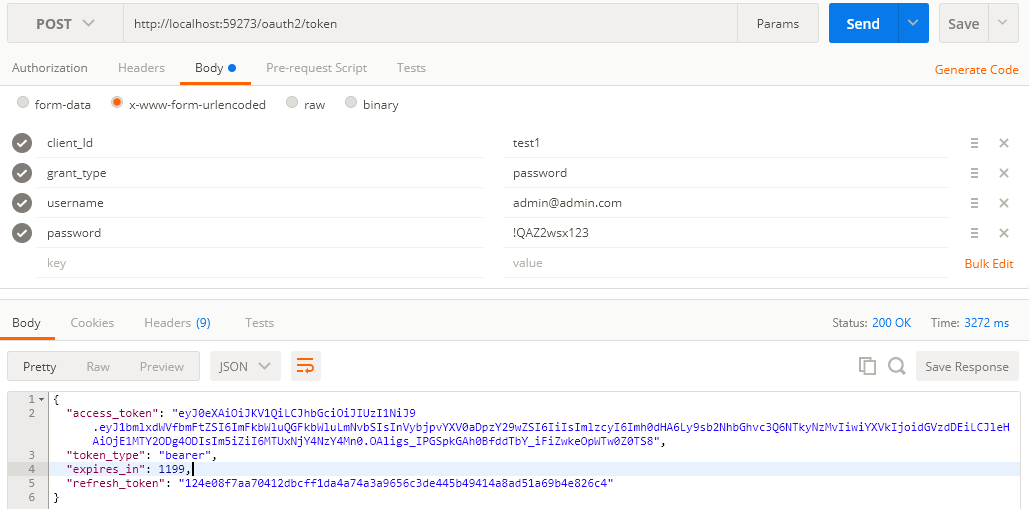Open the Pre-request Script tab
1029x509 pixels.
pos(316,68)
